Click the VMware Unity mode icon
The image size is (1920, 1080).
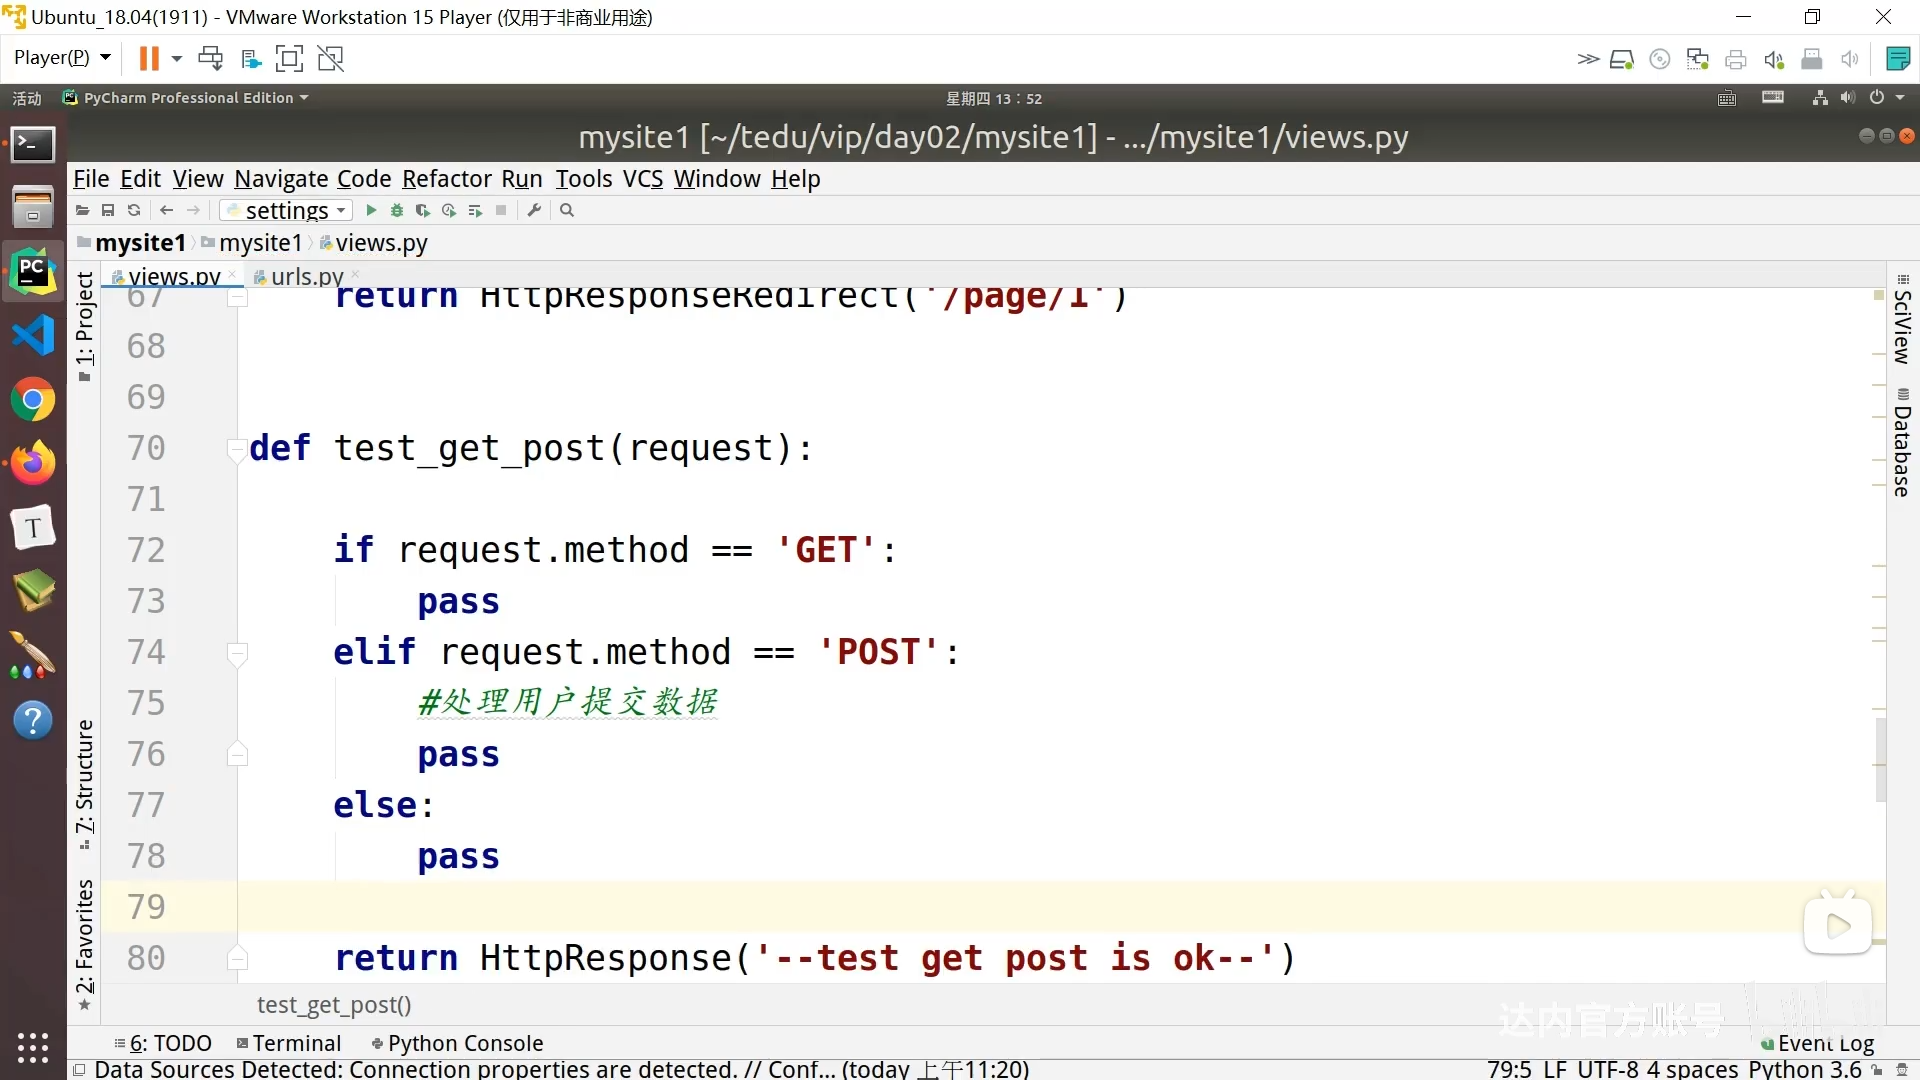pyautogui.click(x=331, y=59)
